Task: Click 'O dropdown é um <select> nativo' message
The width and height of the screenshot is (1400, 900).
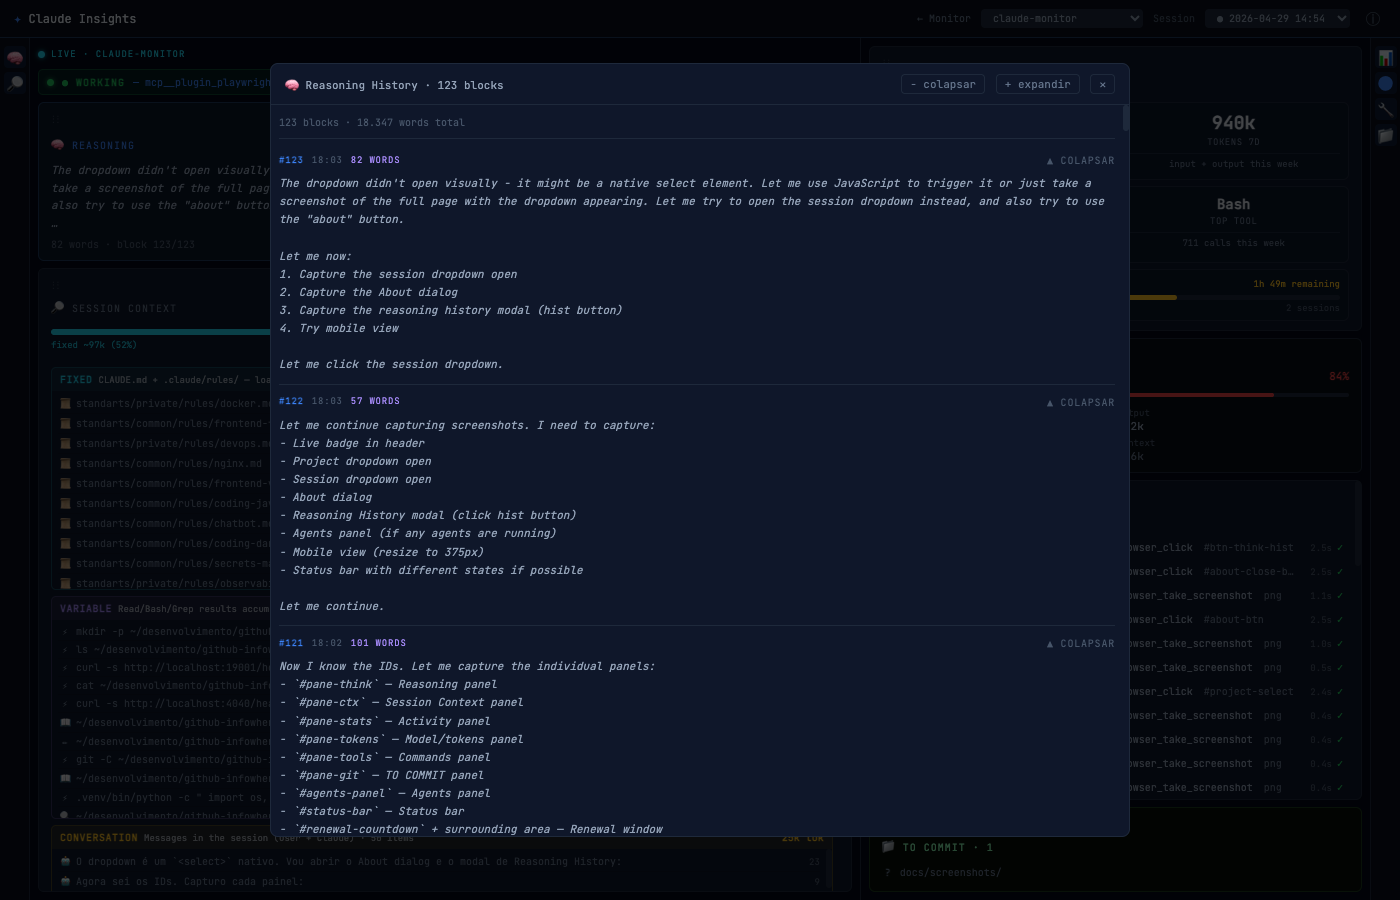Action: 348,862
